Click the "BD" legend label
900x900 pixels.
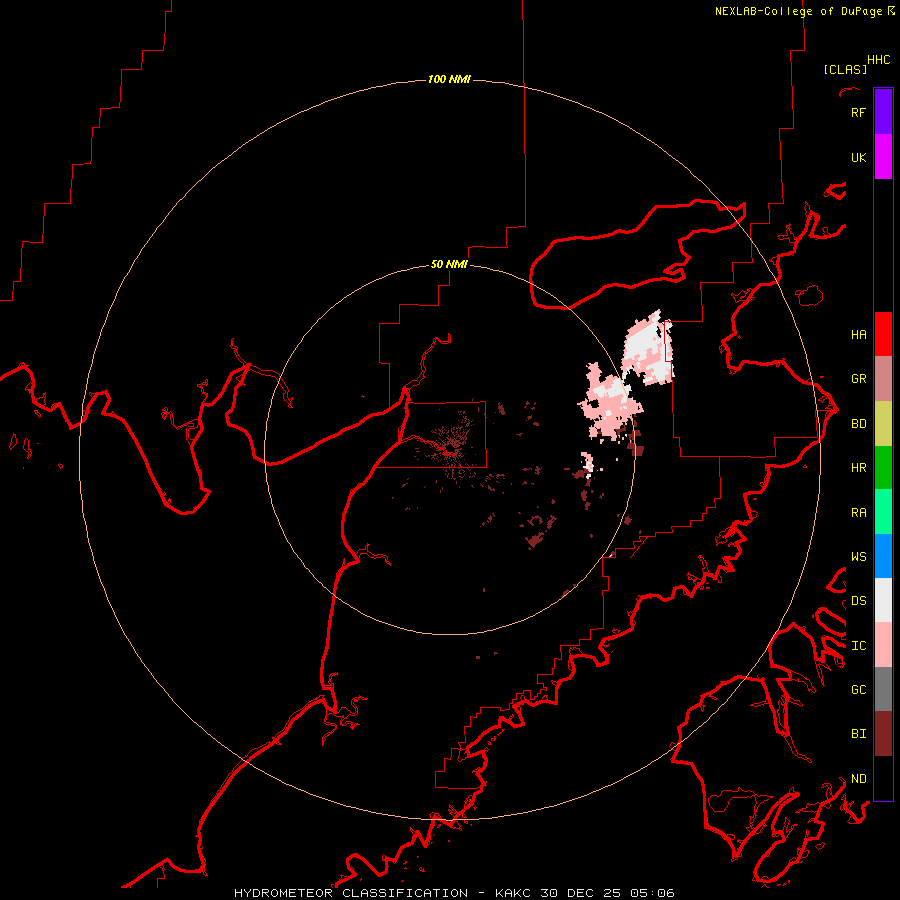pyautogui.click(x=859, y=424)
